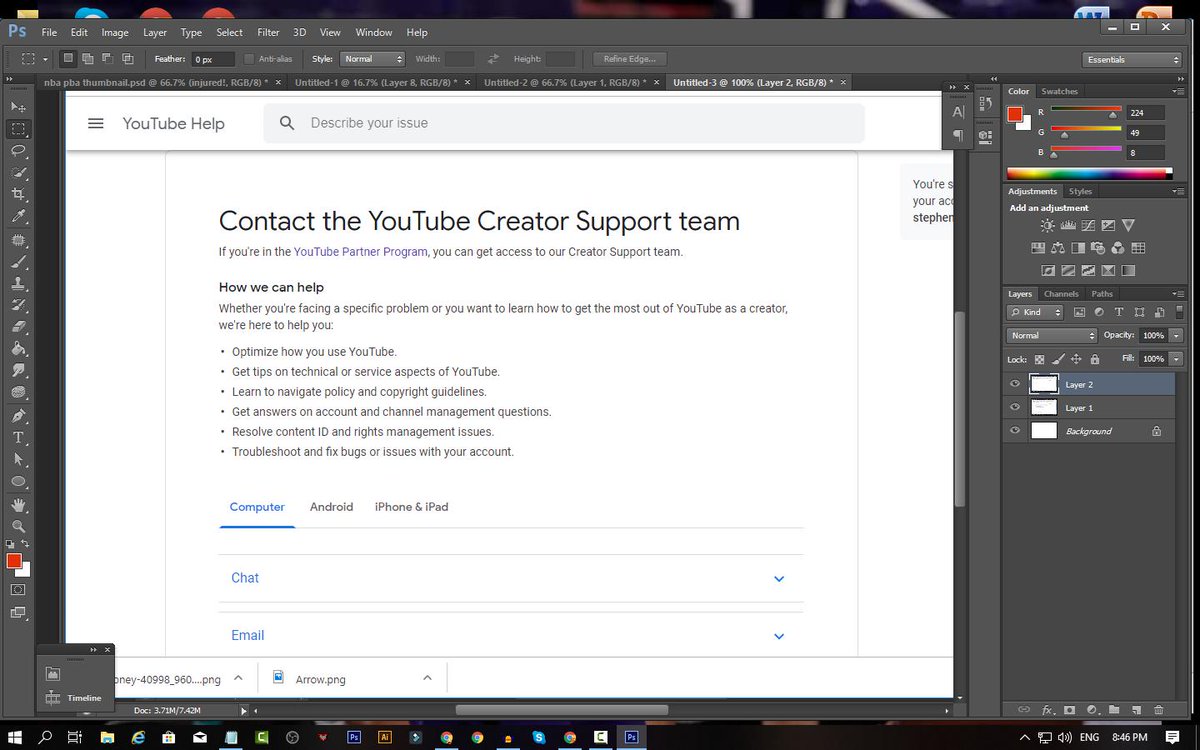The height and width of the screenshot is (750, 1200).
Task: Expand the Chat section chevron
Action: click(779, 579)
